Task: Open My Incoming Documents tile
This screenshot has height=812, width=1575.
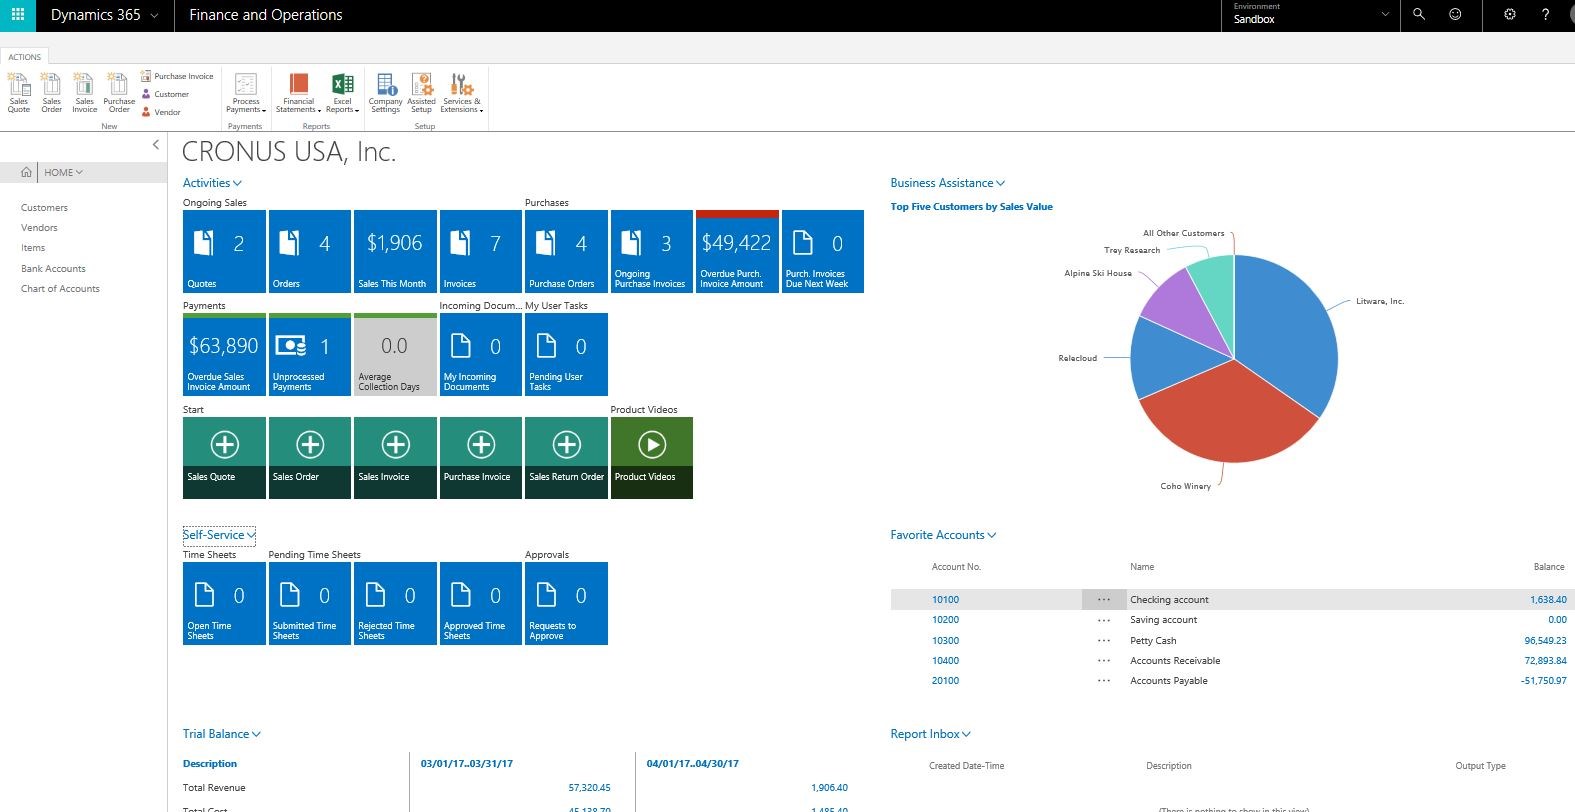Action: point(481,354)
